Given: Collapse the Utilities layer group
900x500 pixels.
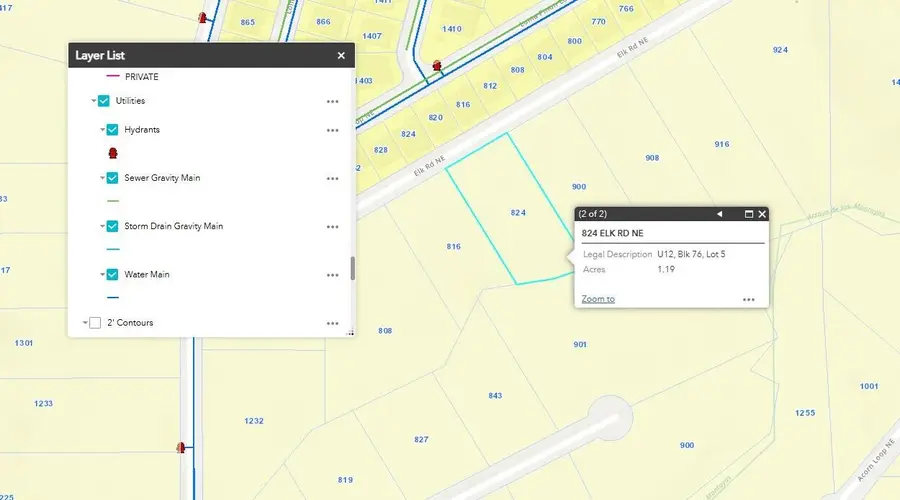Looking at the screenshot, I should click(x=92, y=101).
